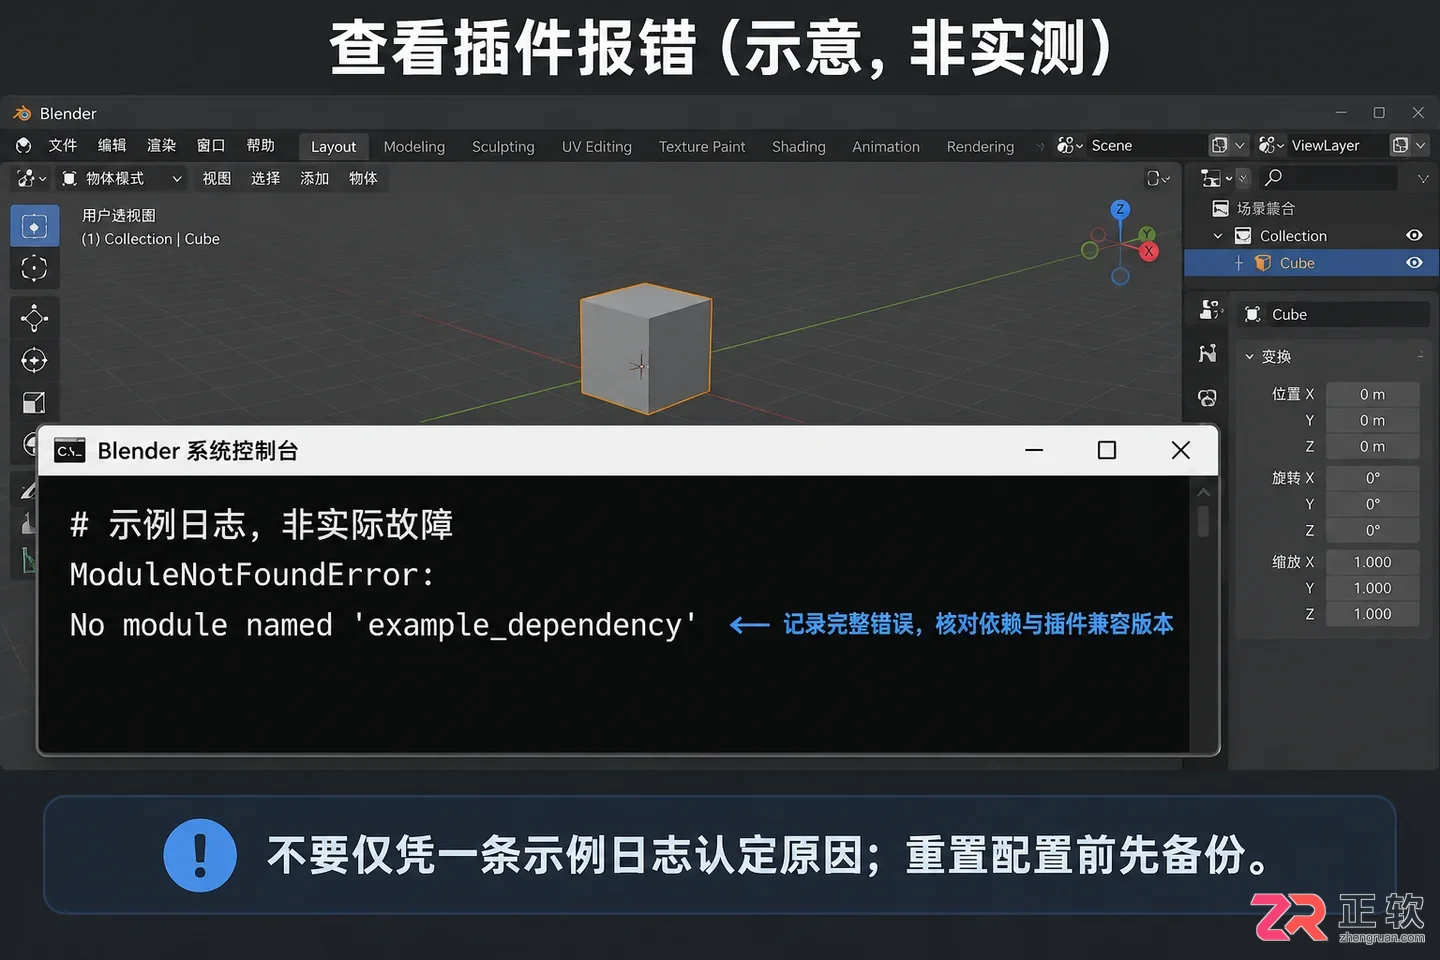Collapse the Collection tree row
The image size is (1440, 960).
1218,236
